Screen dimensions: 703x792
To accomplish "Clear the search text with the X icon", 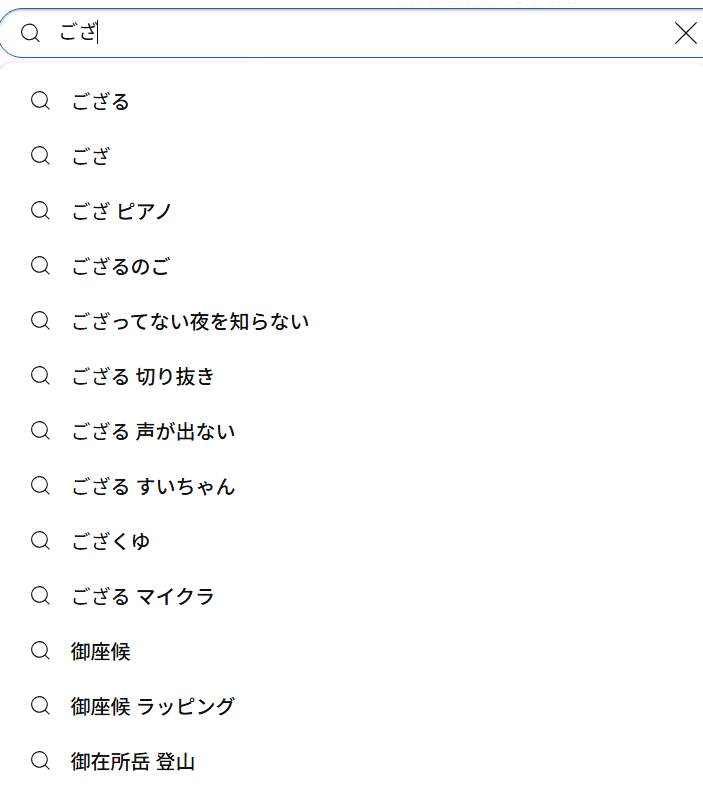I will click(x=685, y=34).
